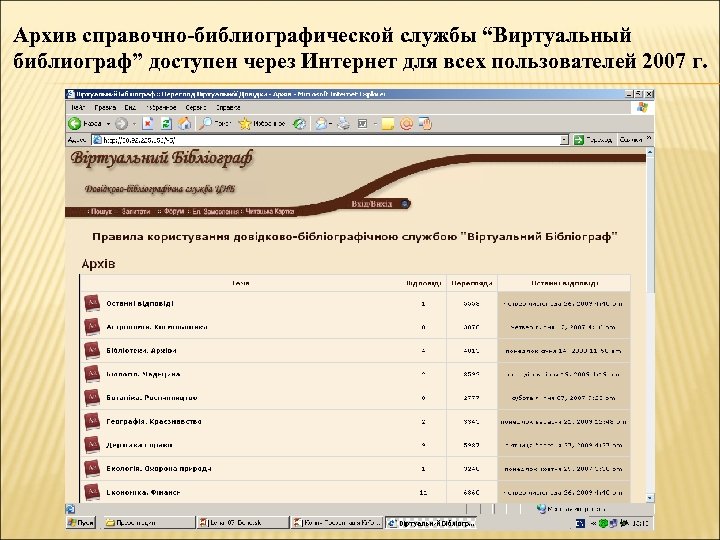Image resolution: width=720 pixels, height=540 pixels.
Task: Click inside the address bar URL field
Action: 326,140
